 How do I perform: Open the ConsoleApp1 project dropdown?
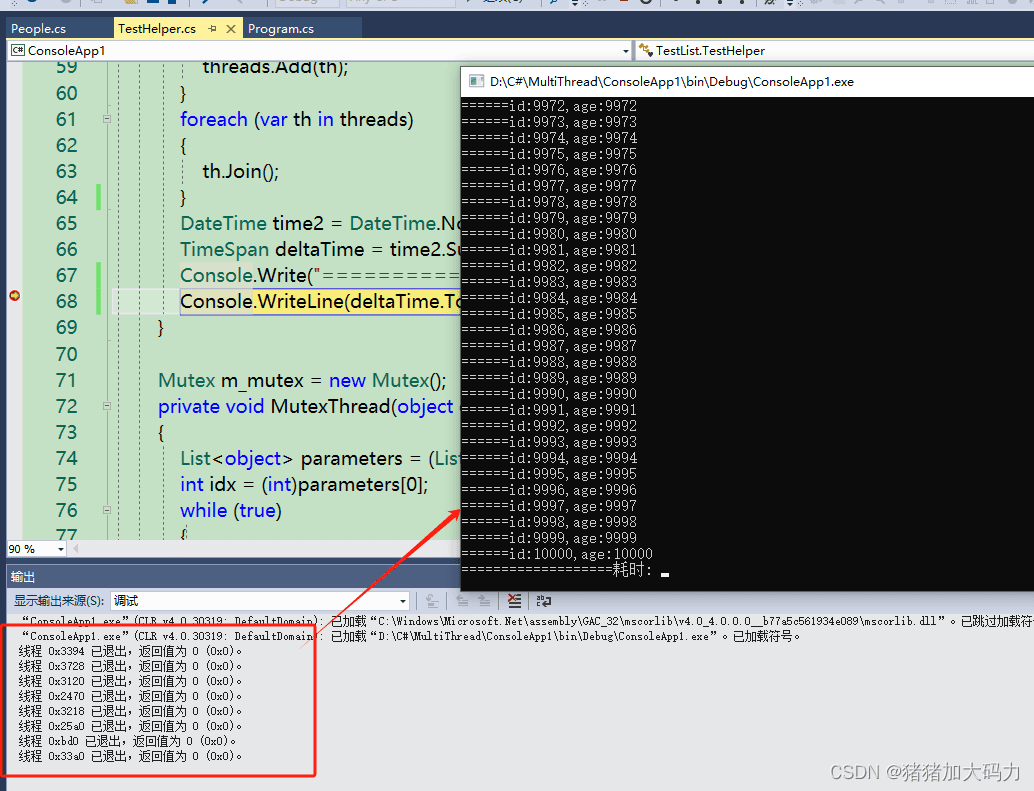626,51
